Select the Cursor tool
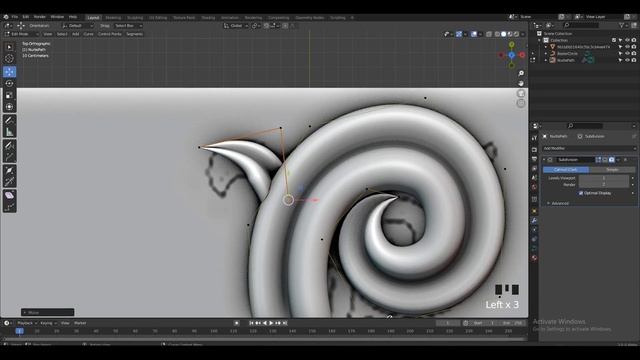 tap(9, 59)
